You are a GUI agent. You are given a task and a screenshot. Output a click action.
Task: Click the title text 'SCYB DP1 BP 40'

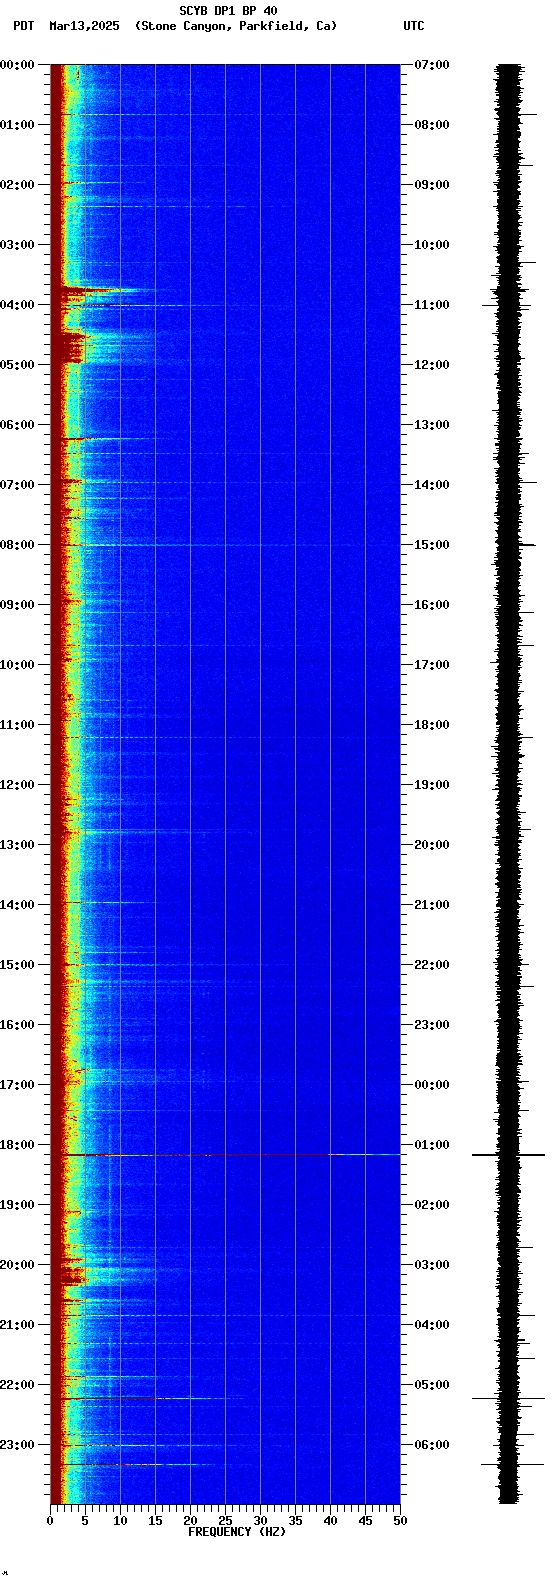pyautogui.click(x=228, y=11)
